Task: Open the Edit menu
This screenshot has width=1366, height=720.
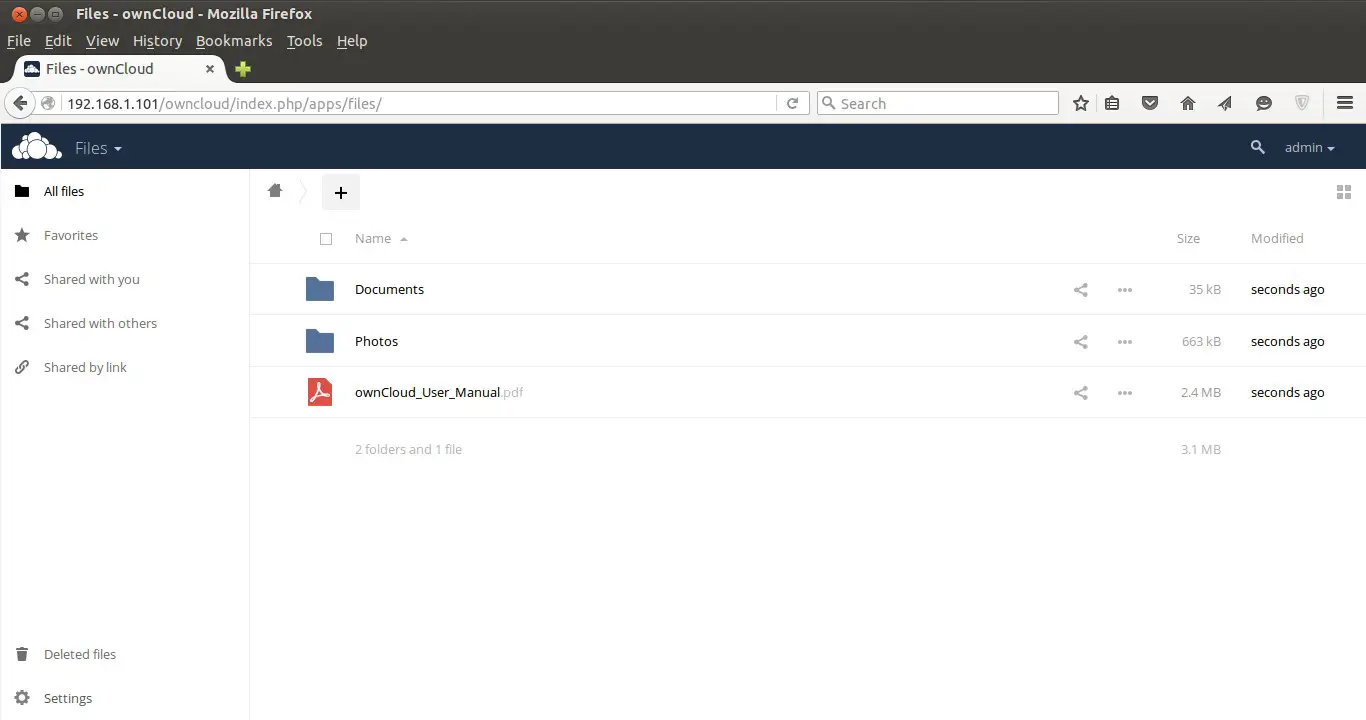Action: (58, 41)
